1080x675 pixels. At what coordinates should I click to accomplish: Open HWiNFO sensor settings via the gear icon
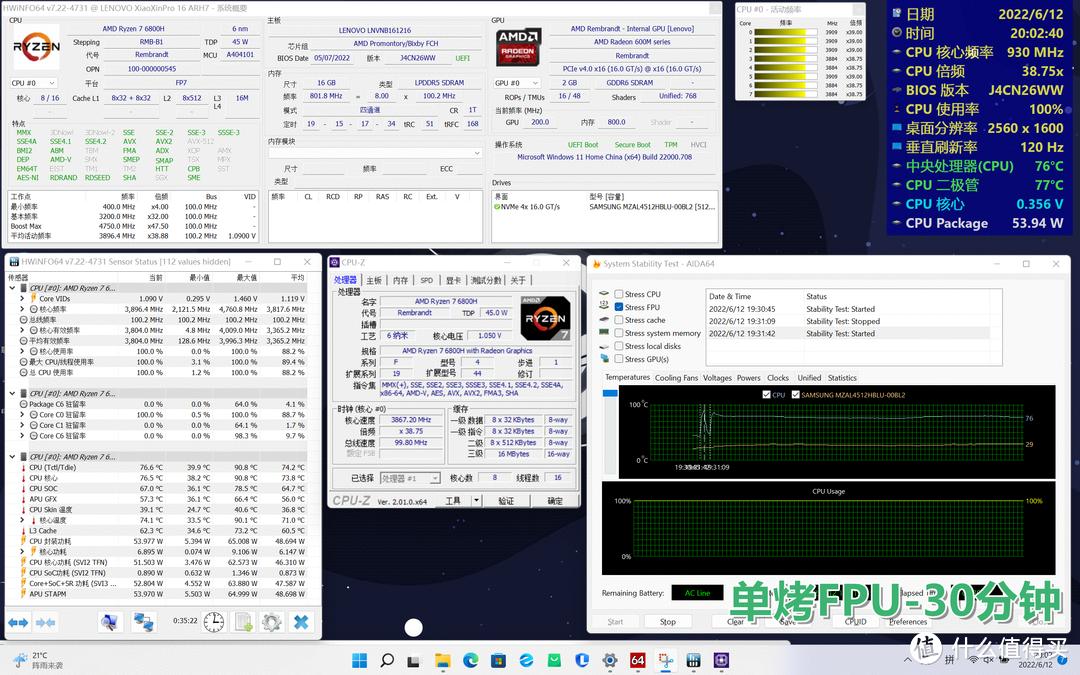pos(273,622)
